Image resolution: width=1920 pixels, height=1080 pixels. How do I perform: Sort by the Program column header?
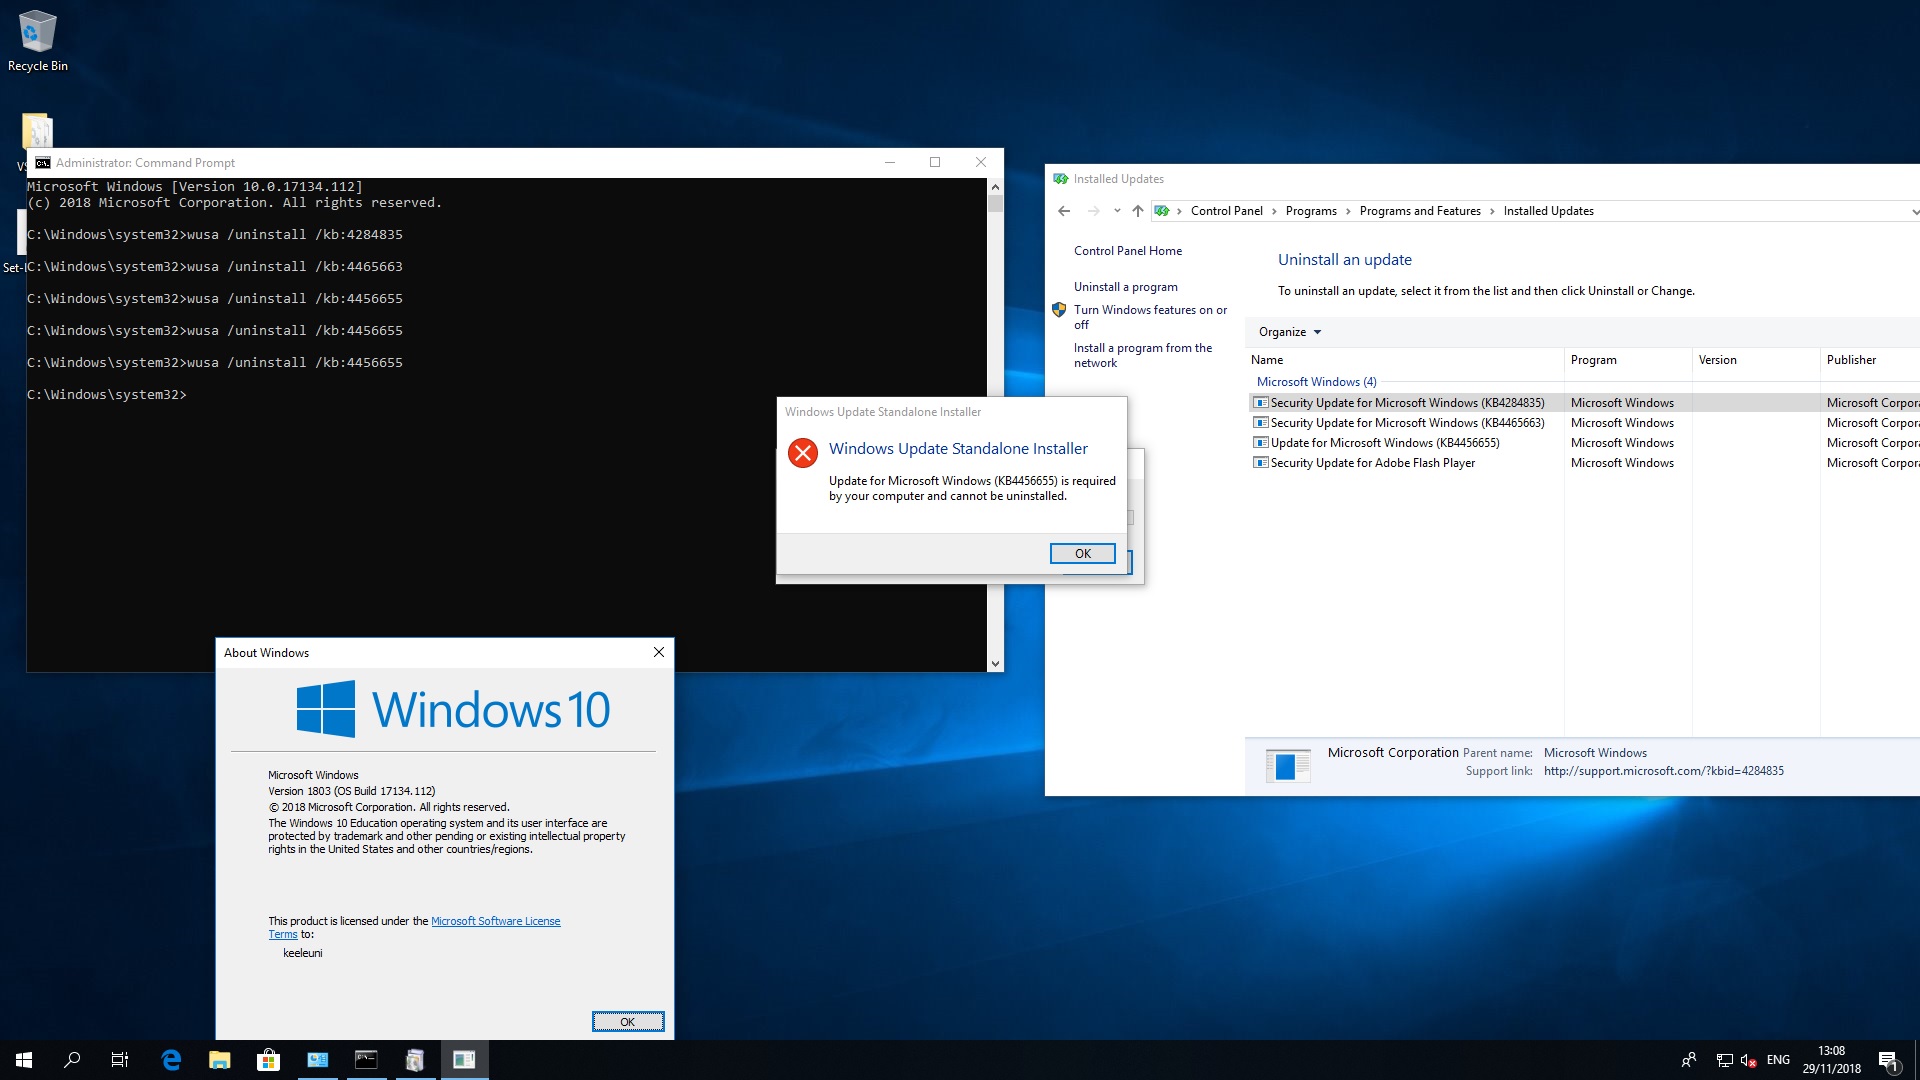coord(1628,360)
